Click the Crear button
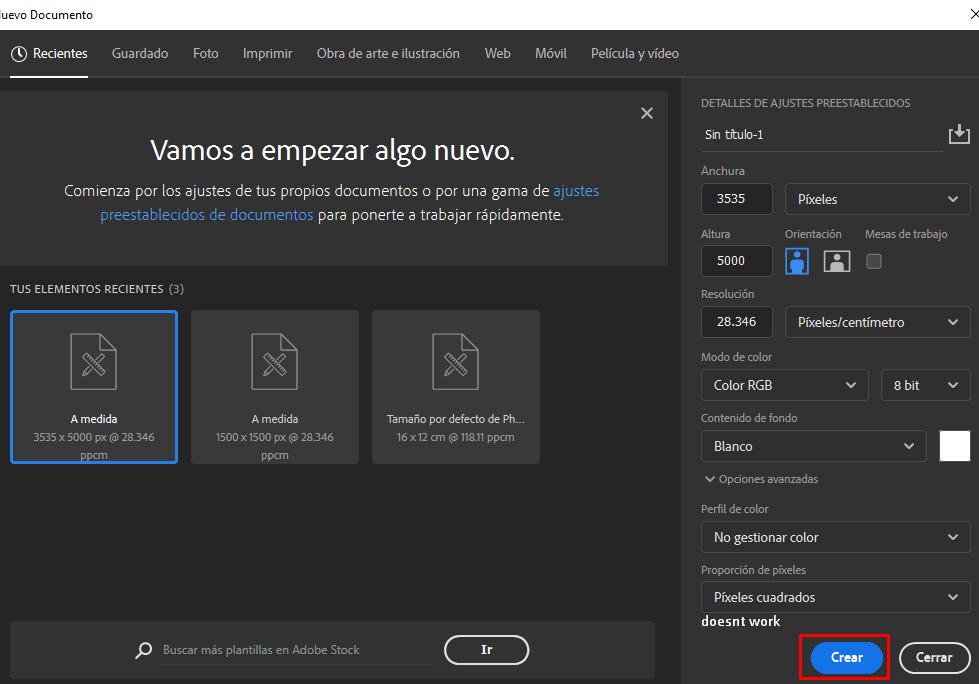The image size is (979, 684). (x=844, y=658)
